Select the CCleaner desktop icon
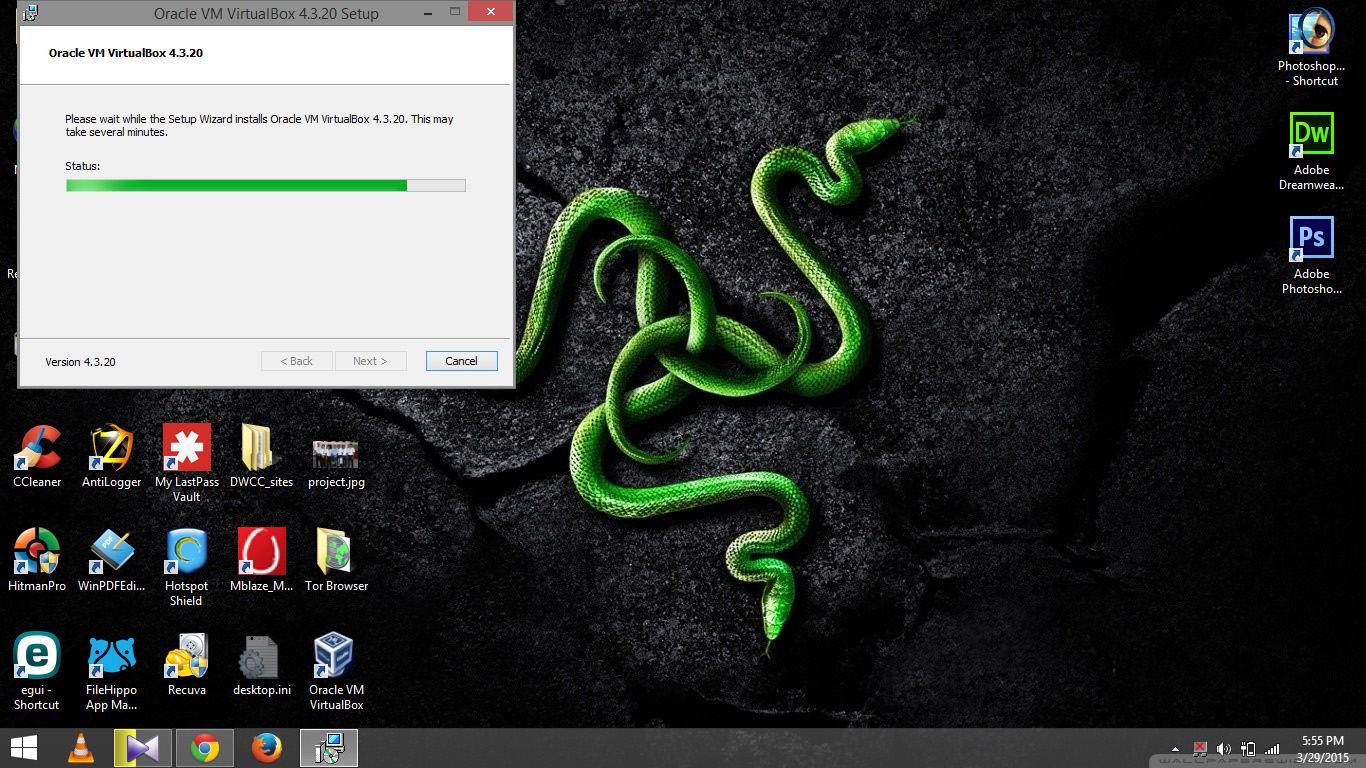 click(x=37, y=456)
